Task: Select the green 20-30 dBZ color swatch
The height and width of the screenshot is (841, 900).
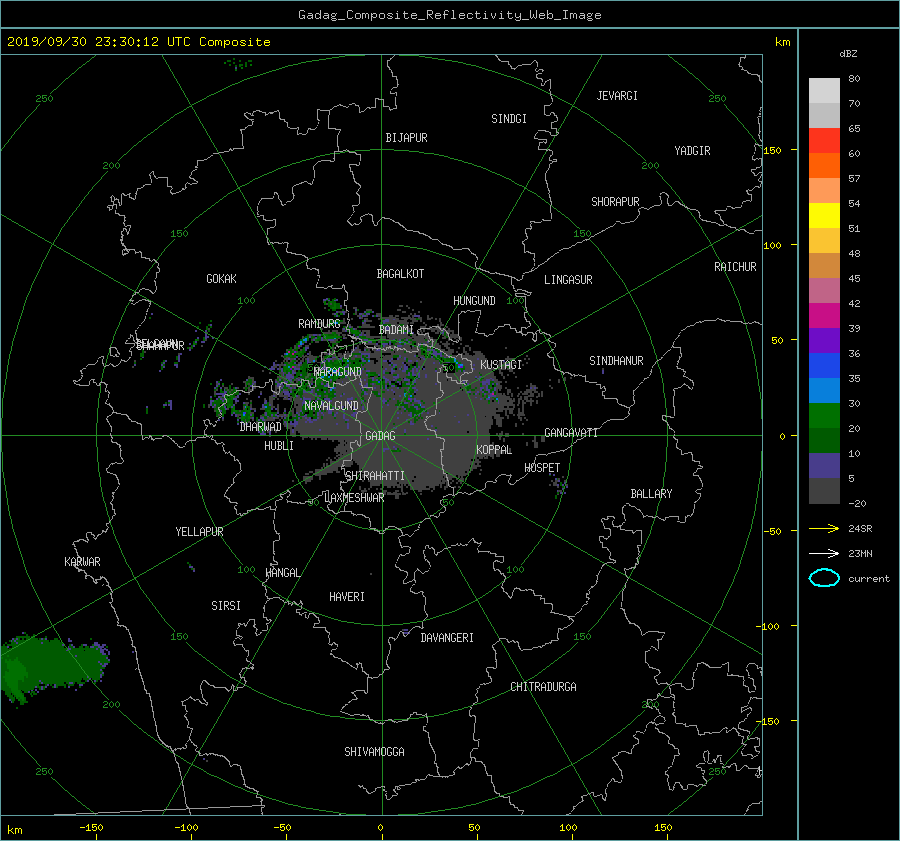Action: coord(824,416)
